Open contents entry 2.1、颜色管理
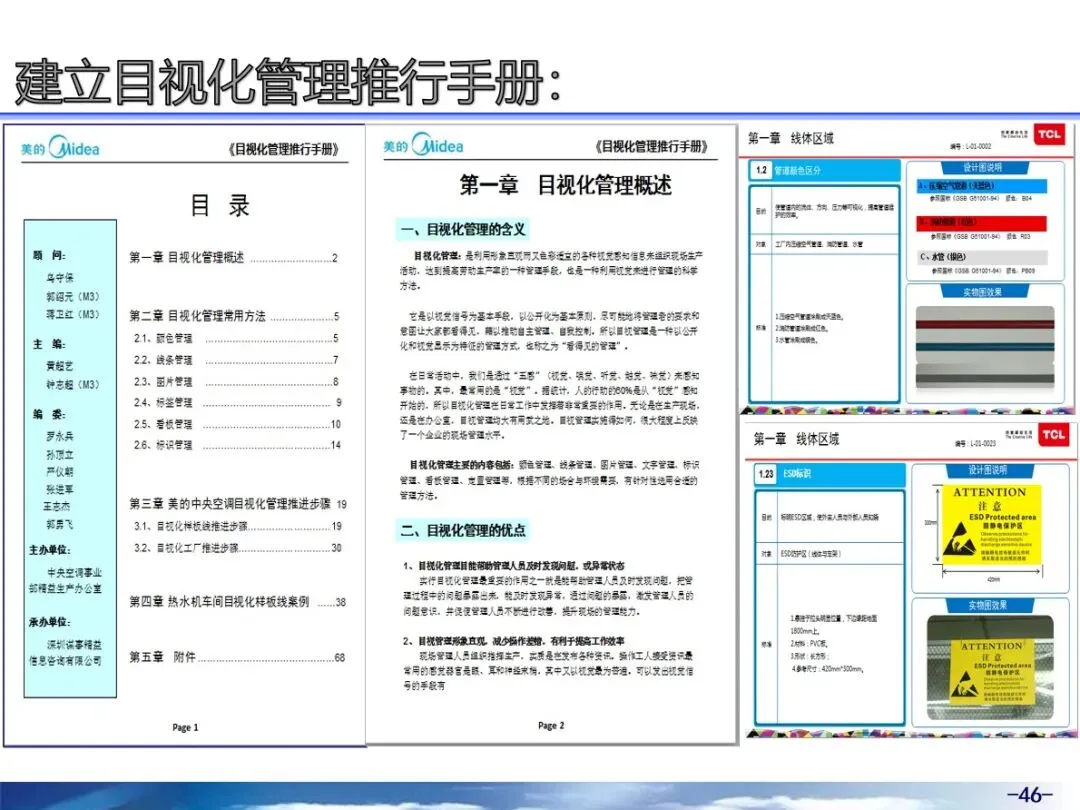 236,338
